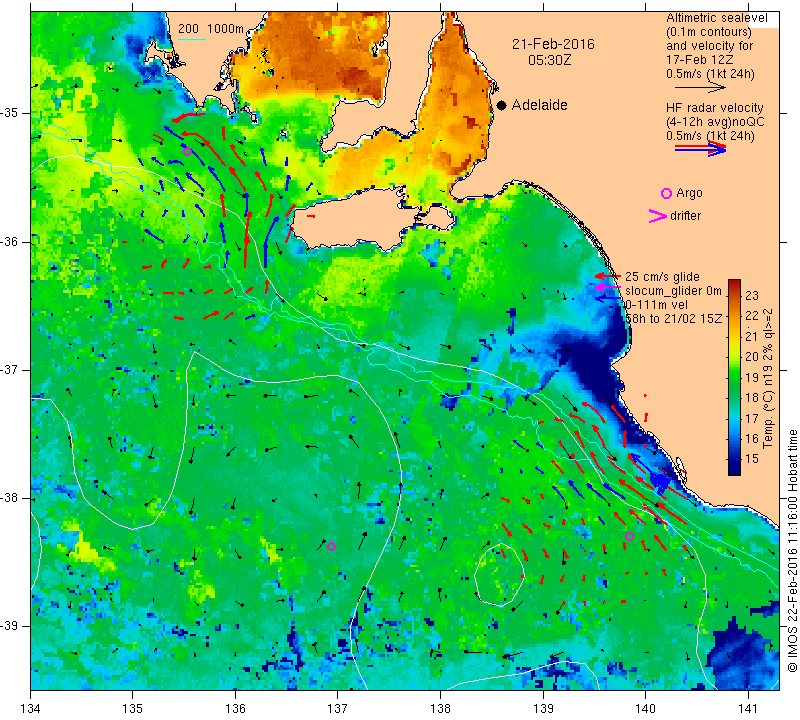The height and width of the screenshot is (720, 800).
Task: Click the '(4-12h avg)noQC' text
Action: 715,122
